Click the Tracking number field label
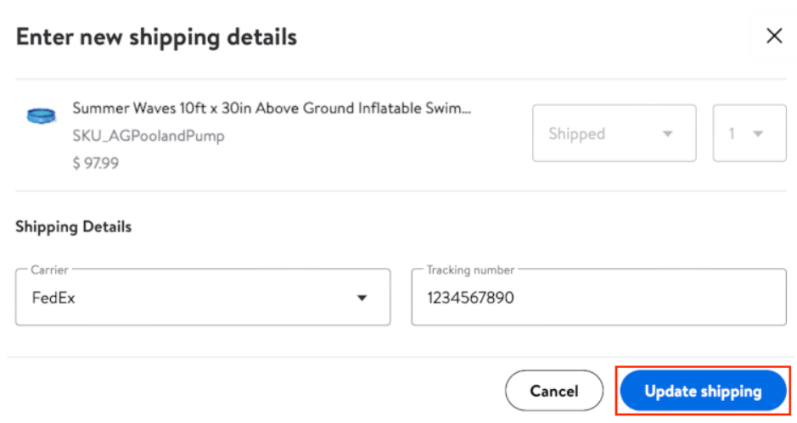Screen dimensions: 797x423 tap(470, 270)
